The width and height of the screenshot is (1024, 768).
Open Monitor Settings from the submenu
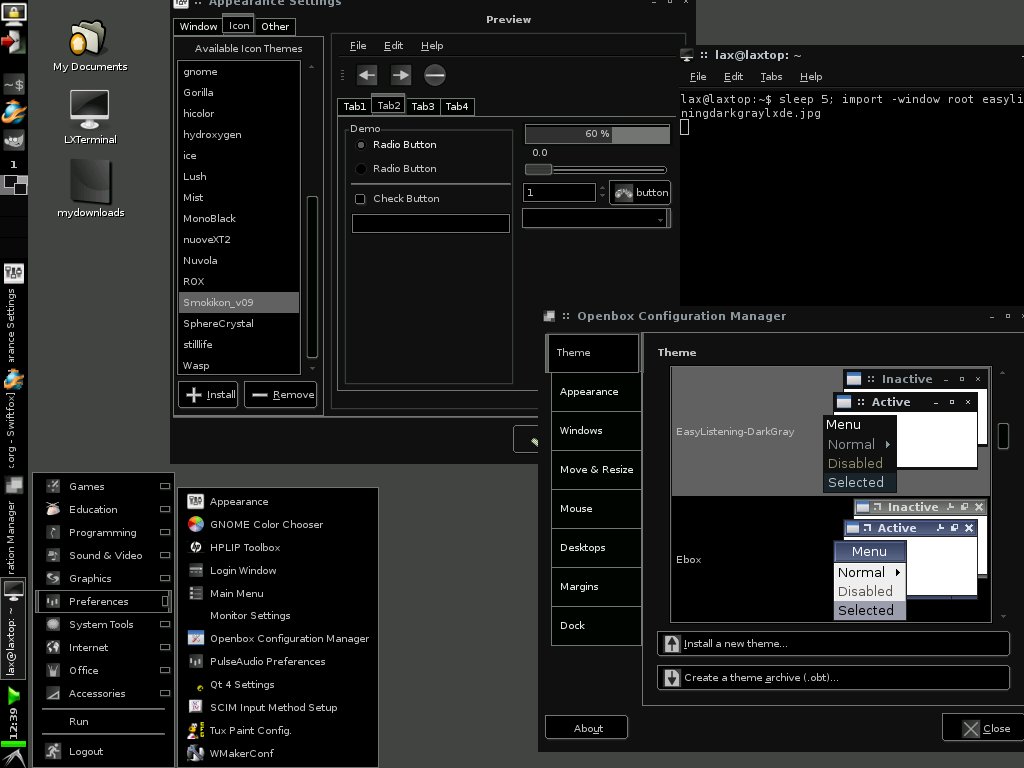(x=277, y=615)
